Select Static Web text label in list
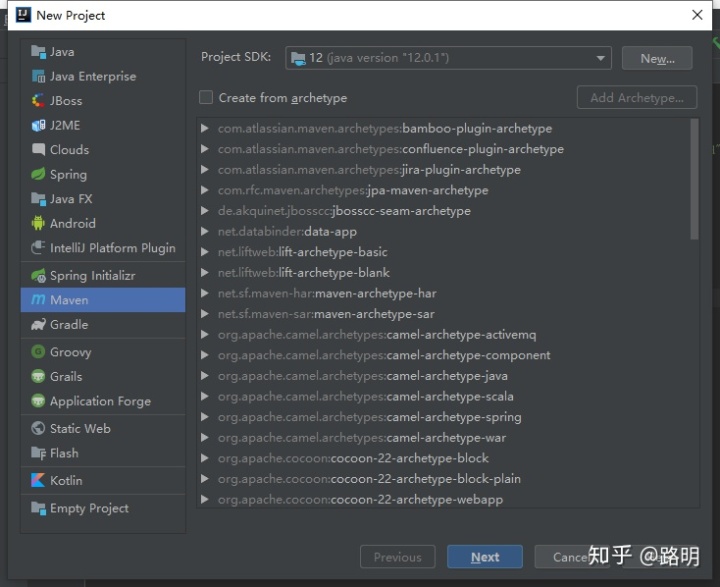720x587 pixels. coord(80,429)
